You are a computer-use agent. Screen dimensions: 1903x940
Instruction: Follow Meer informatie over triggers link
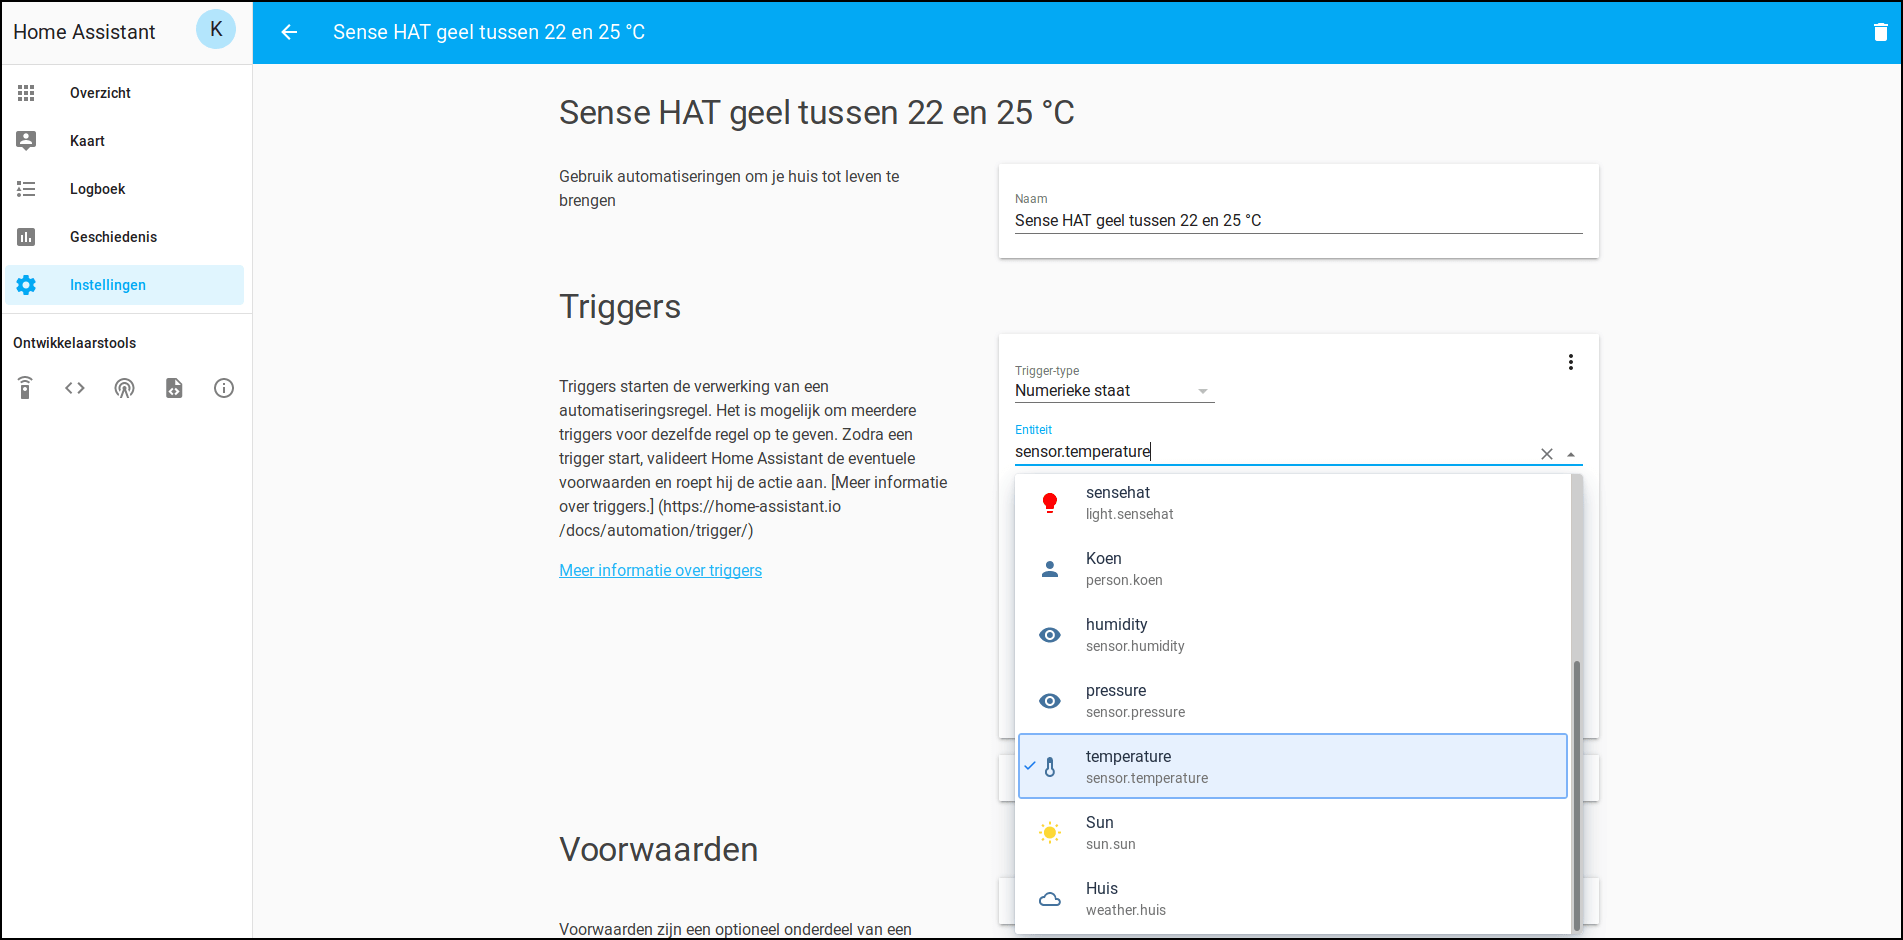660,570
